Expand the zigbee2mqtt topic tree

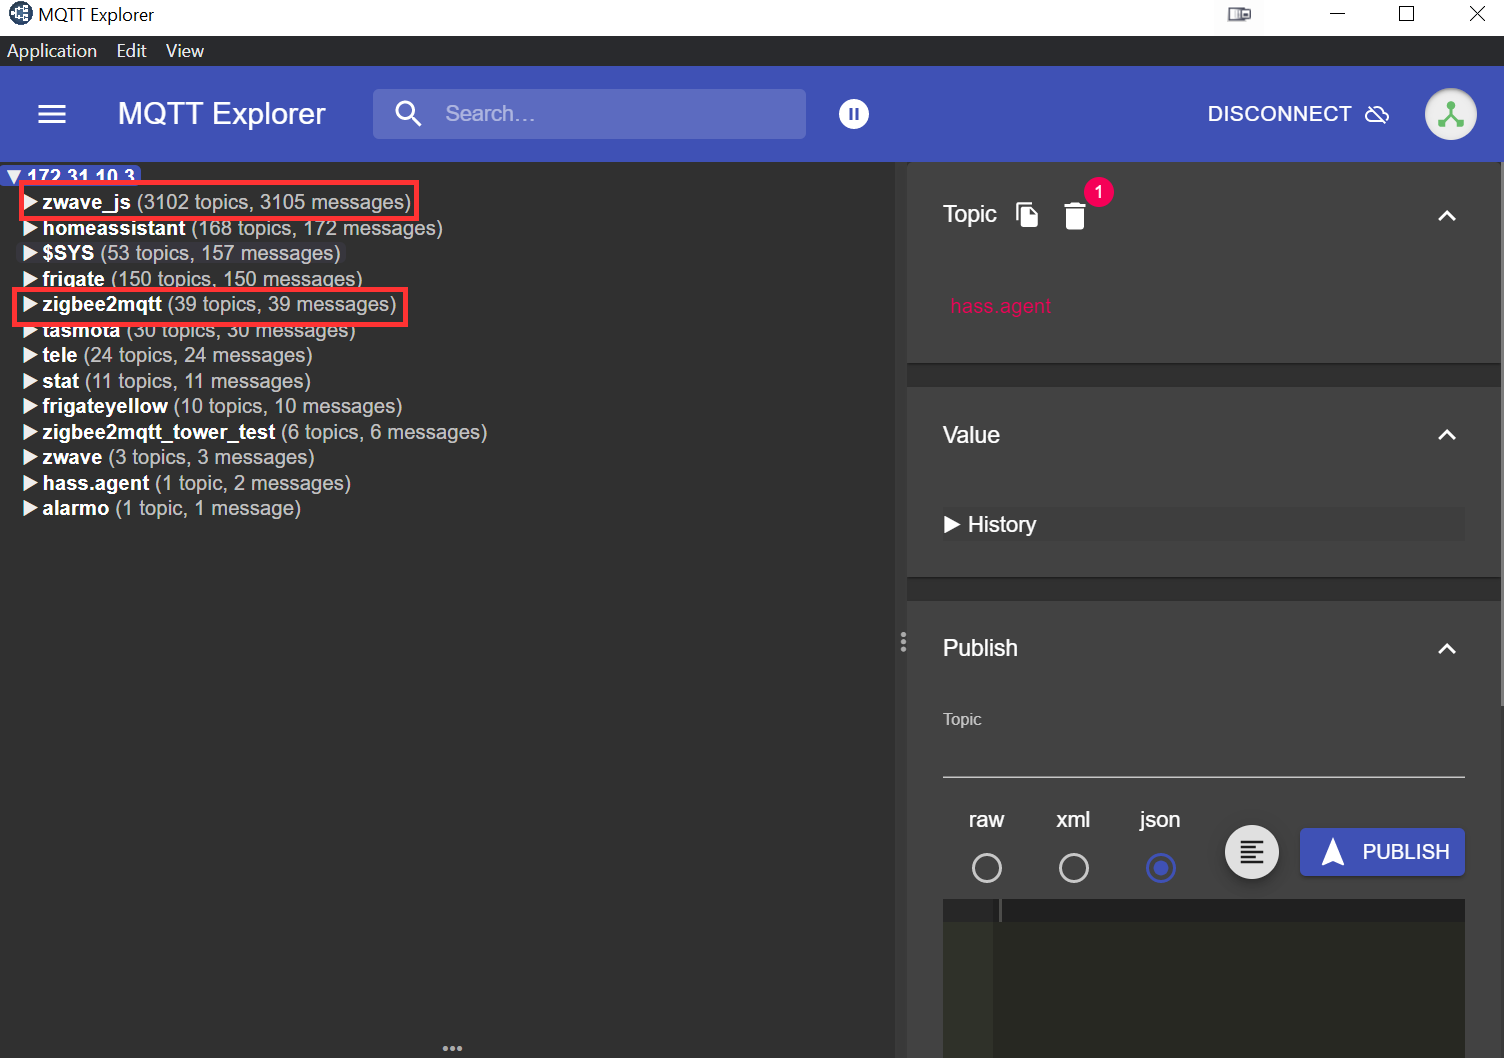coord(30,304)
